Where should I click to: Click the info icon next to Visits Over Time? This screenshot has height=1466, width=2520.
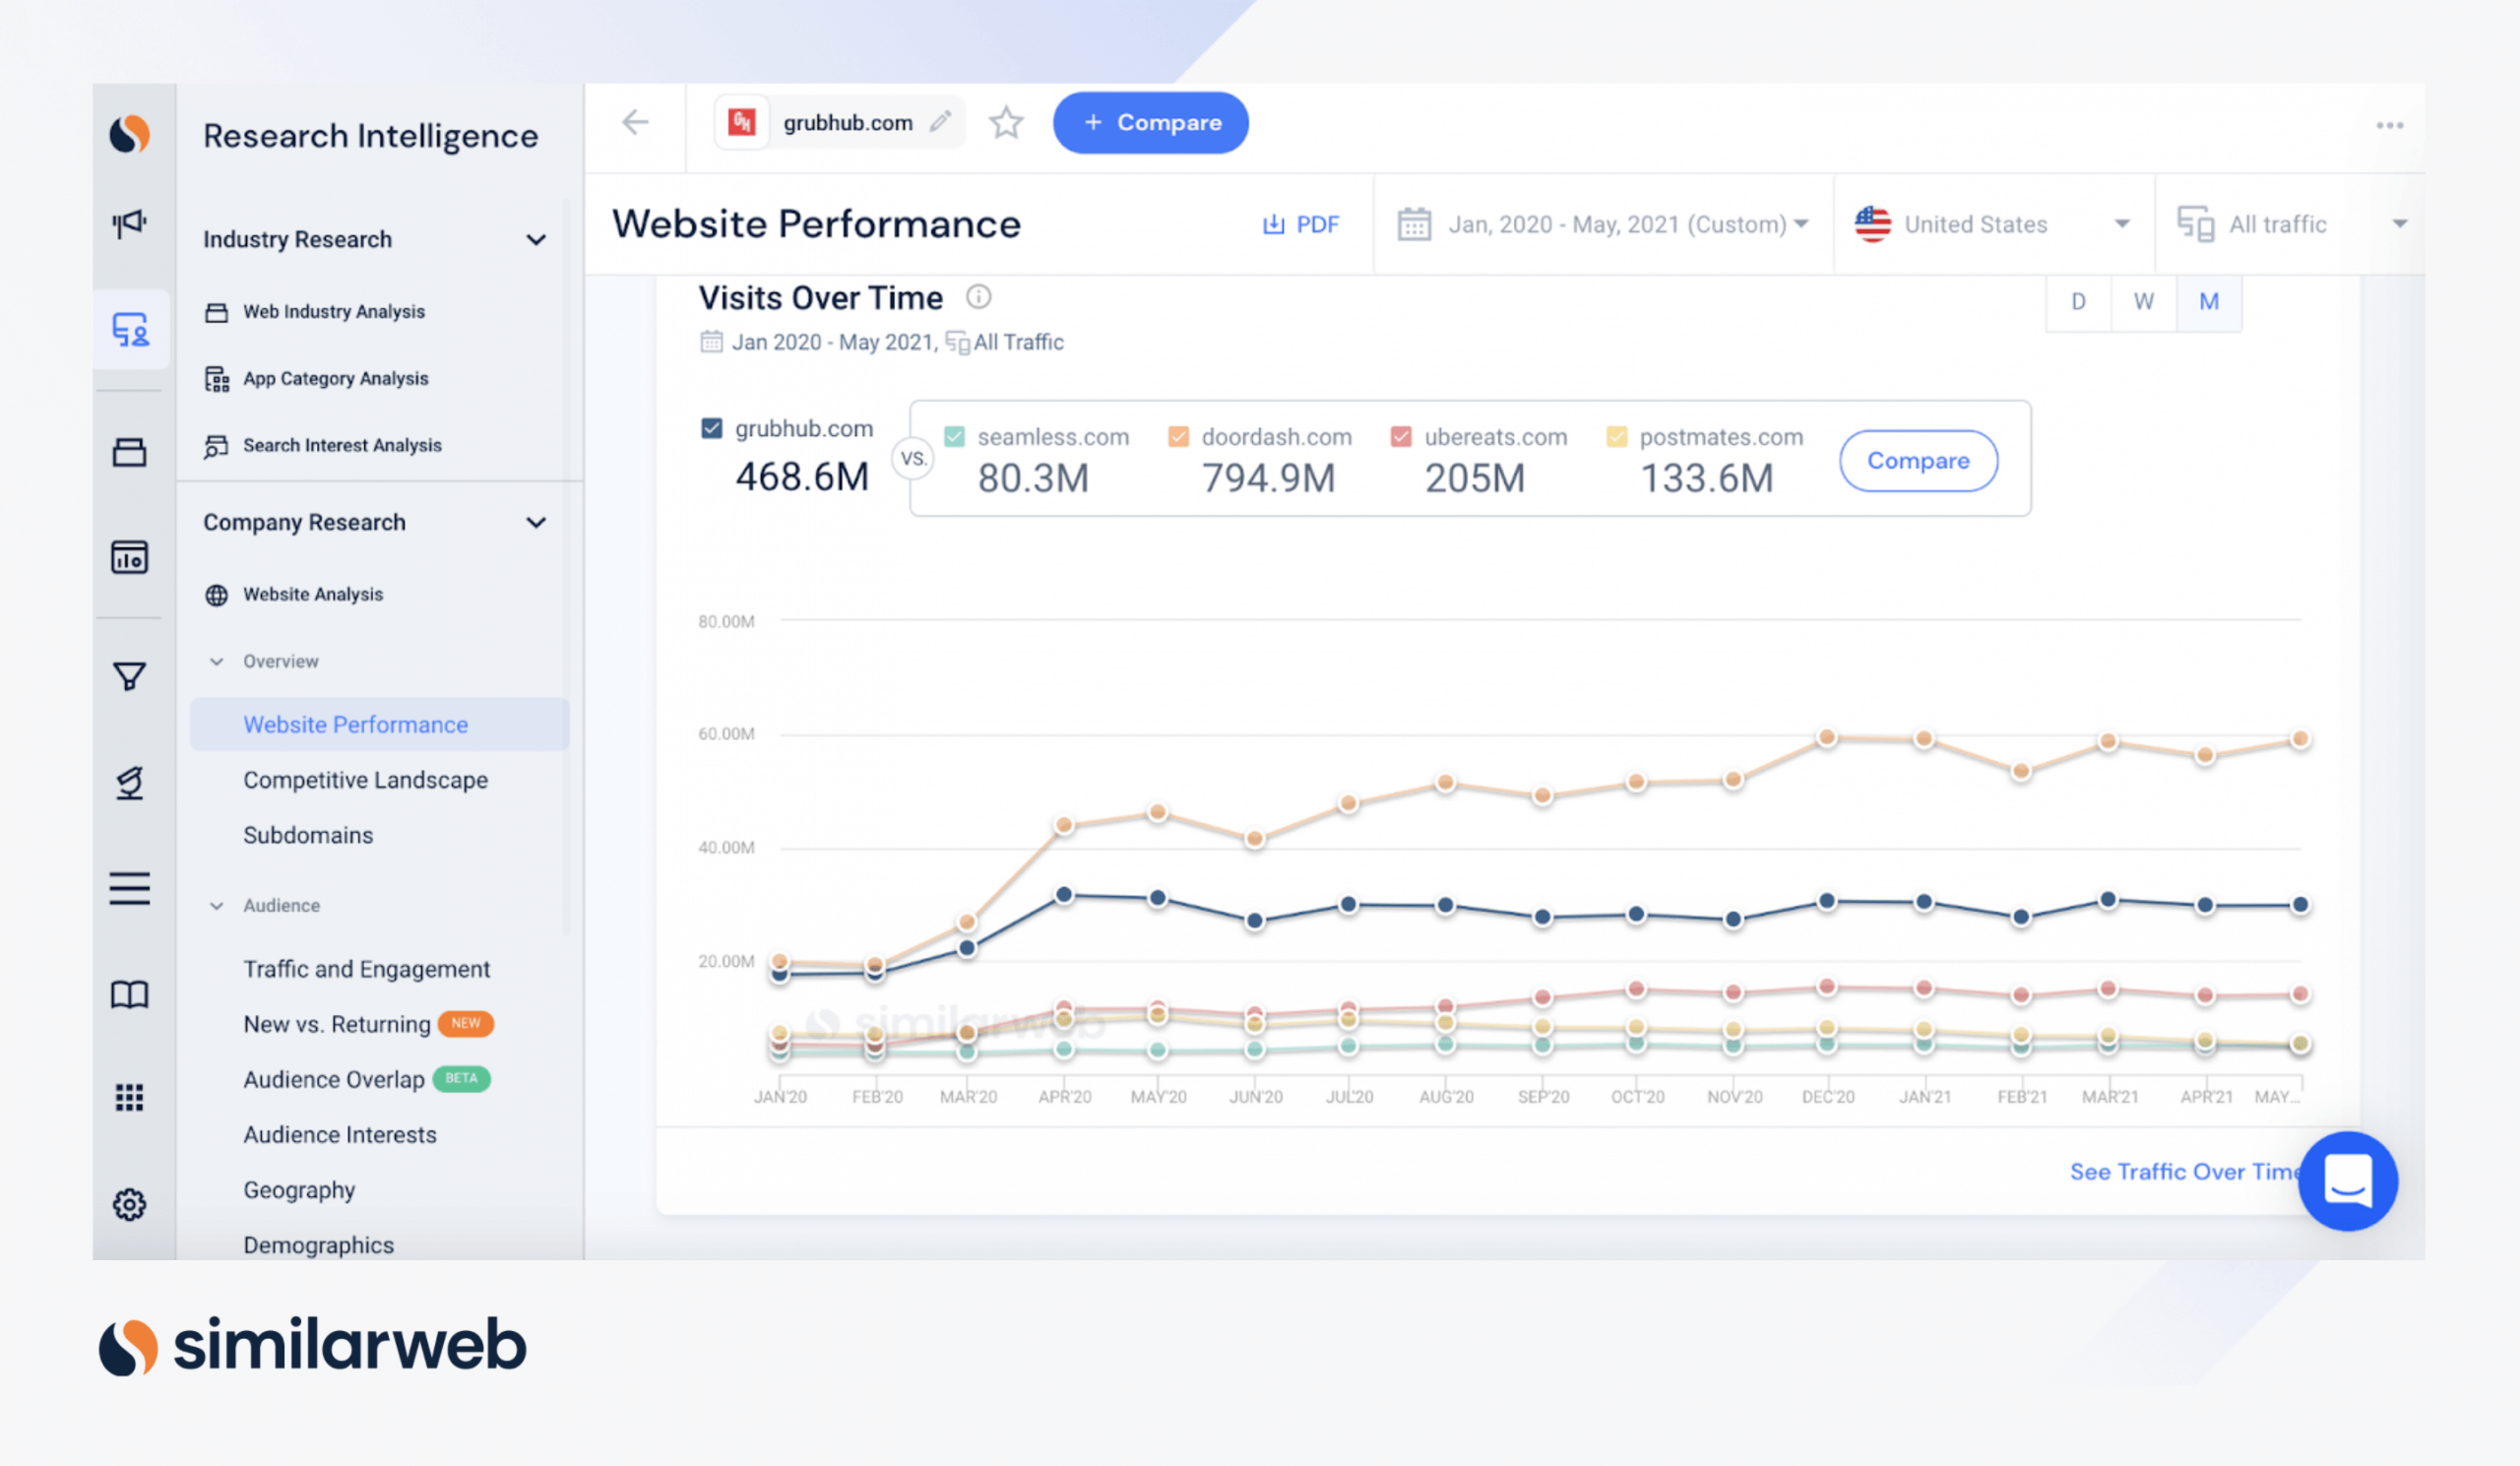[978, 297]
